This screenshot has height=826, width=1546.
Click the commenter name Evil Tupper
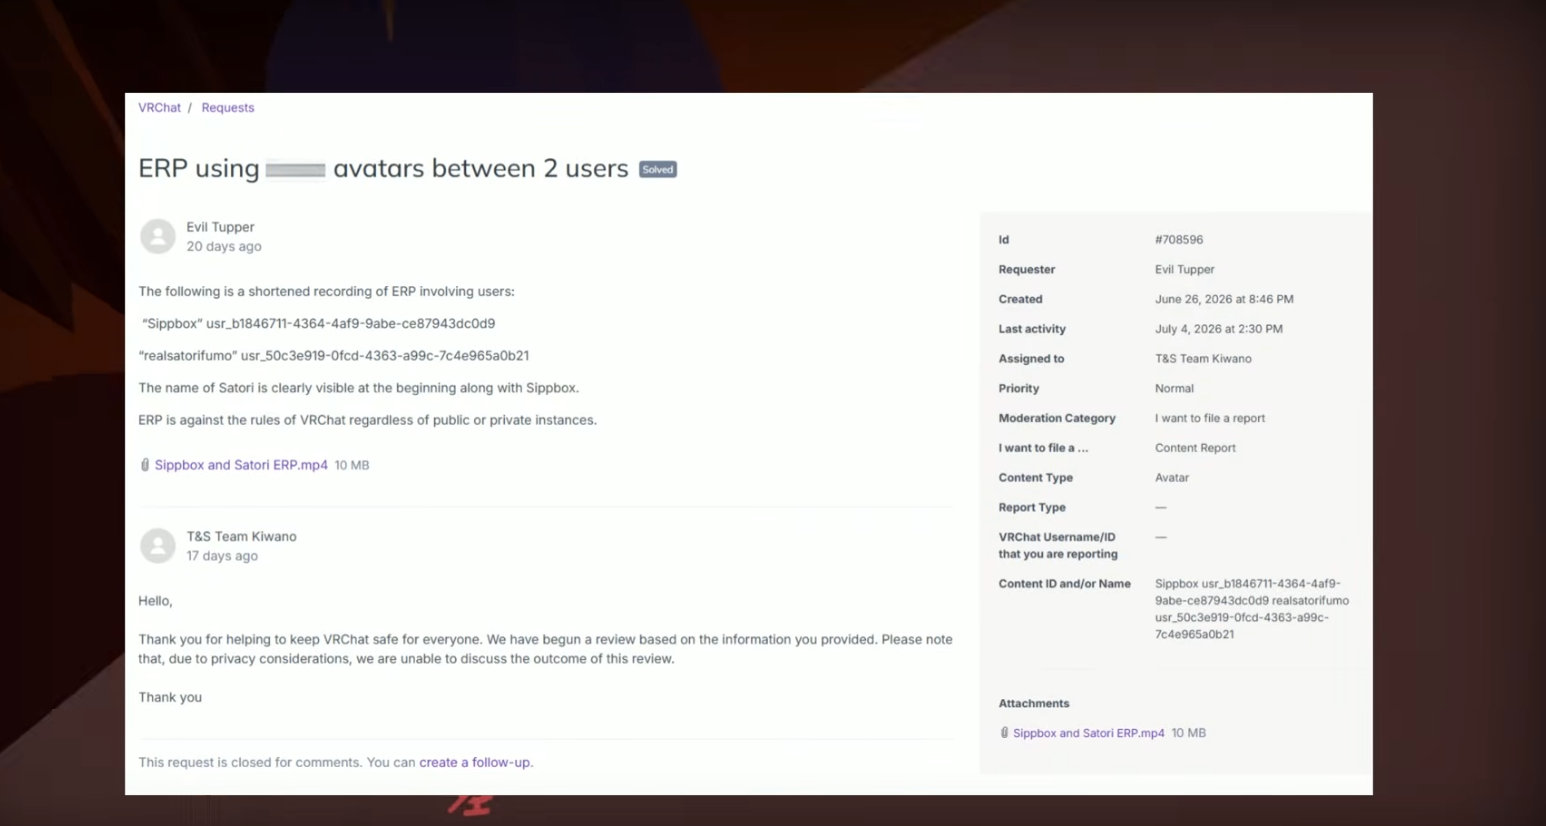[220, 227]
